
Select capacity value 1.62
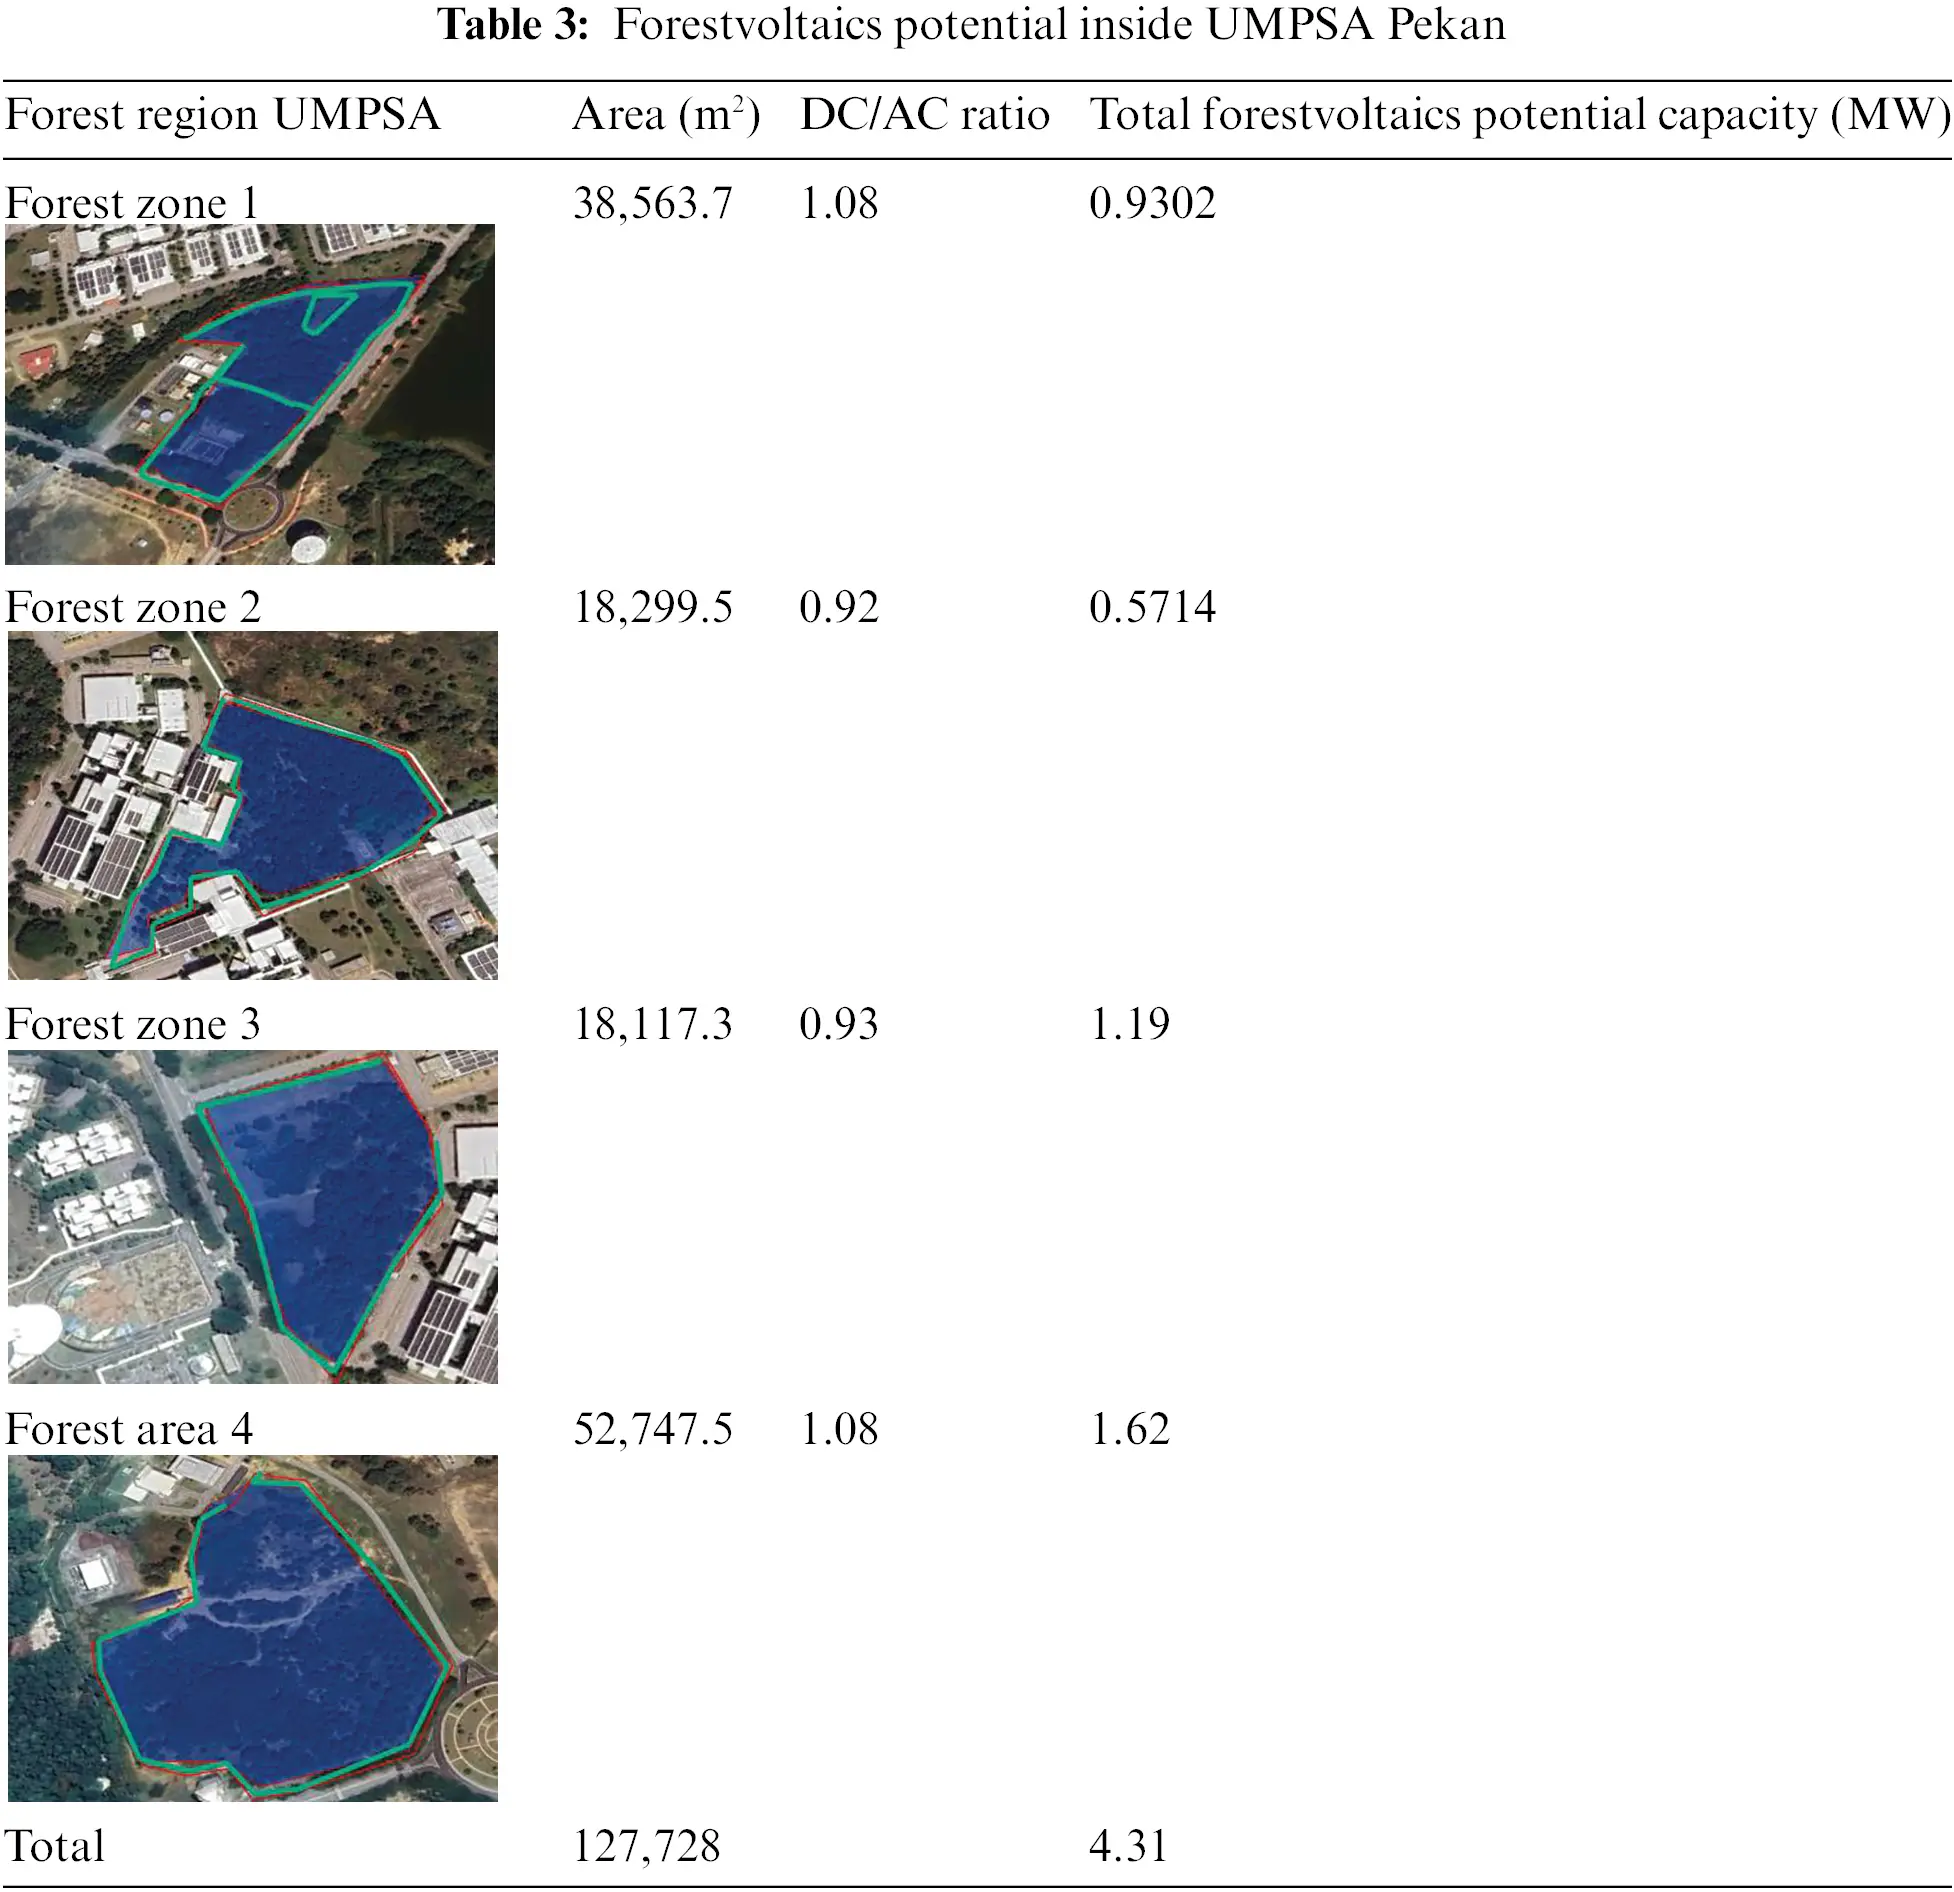[1130, 1430]
